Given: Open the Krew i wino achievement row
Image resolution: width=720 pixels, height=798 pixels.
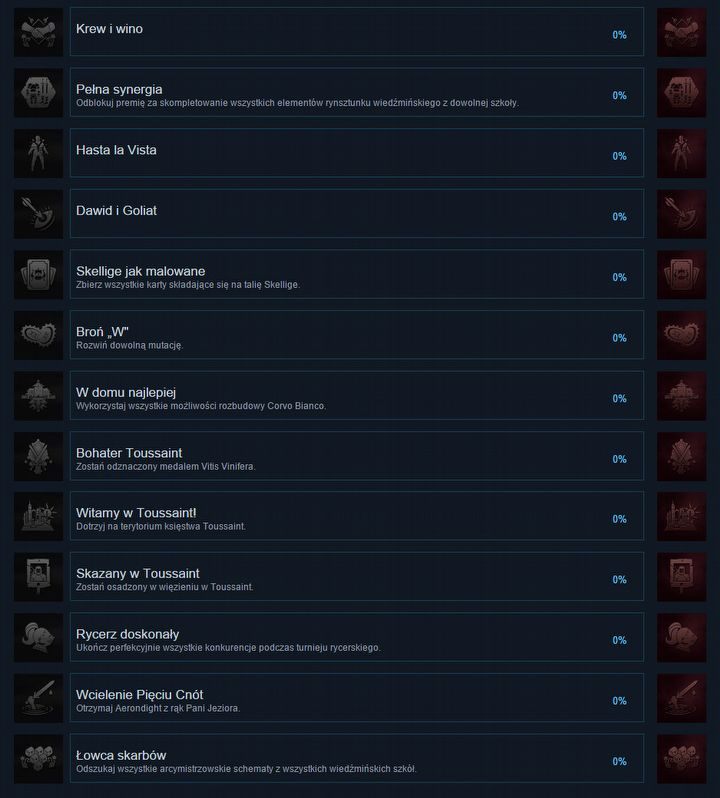Looking at the screenshot, I should [x=357, y=32].
